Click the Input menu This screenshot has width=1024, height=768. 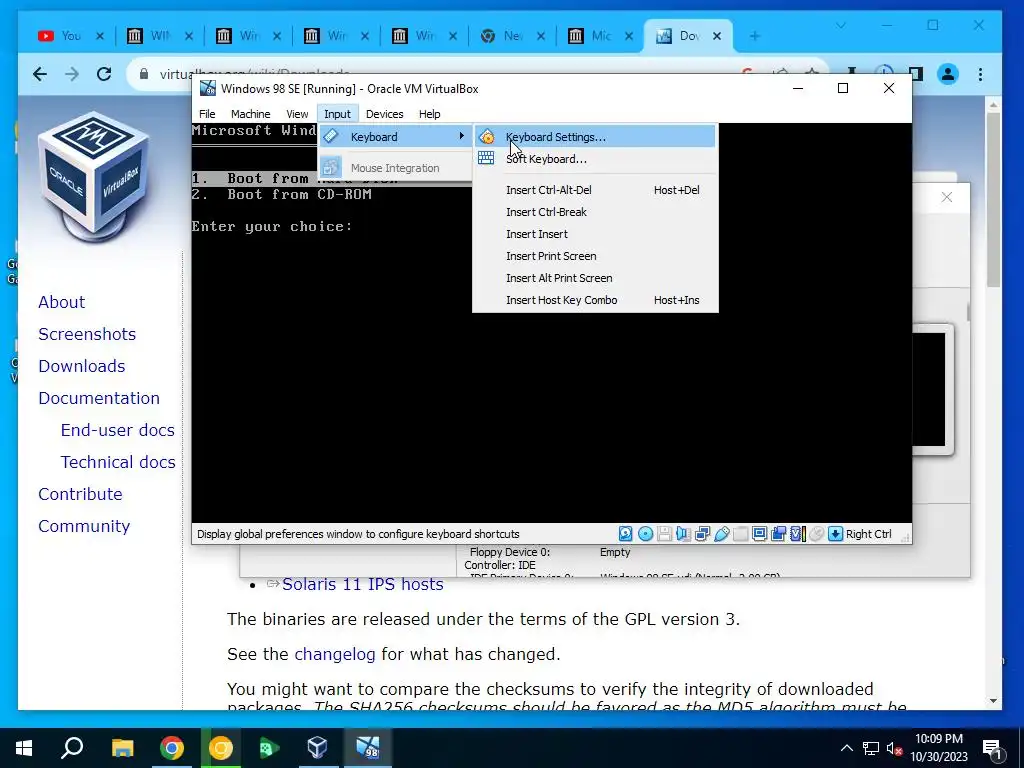(338, 114)
